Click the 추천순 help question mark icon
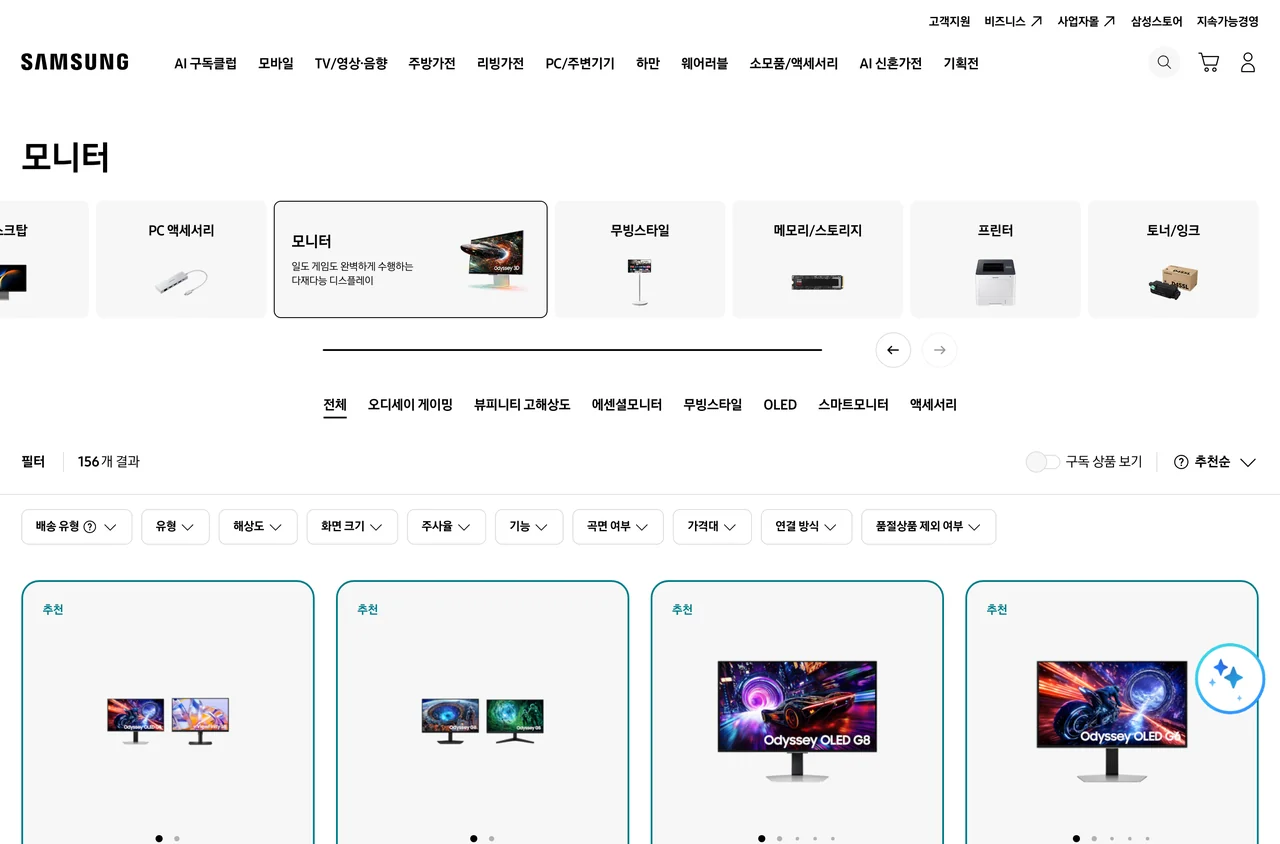 [1181, 462]
